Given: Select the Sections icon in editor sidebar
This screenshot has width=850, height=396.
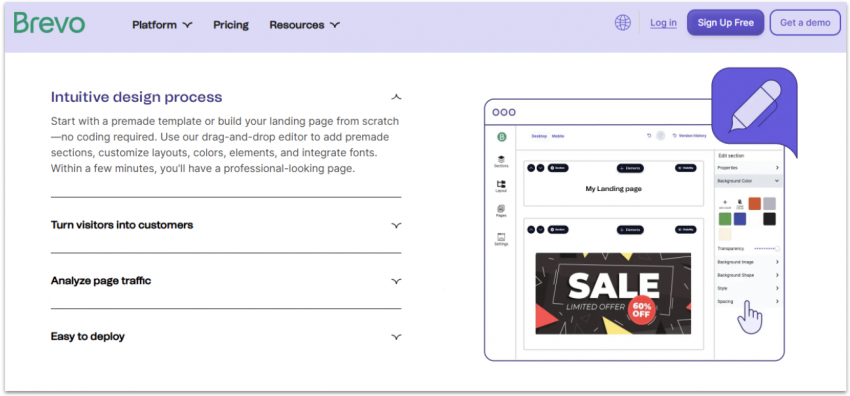Looking at the screenshot, I should tap(501, 161).
